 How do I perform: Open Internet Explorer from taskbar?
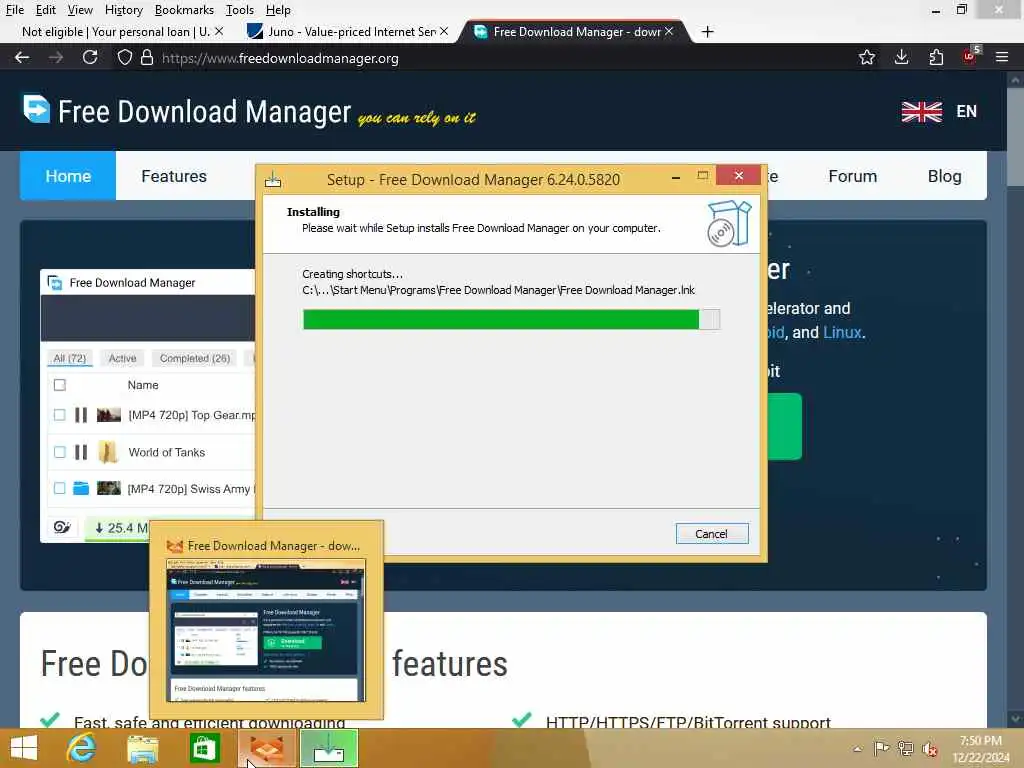[81, 748]
